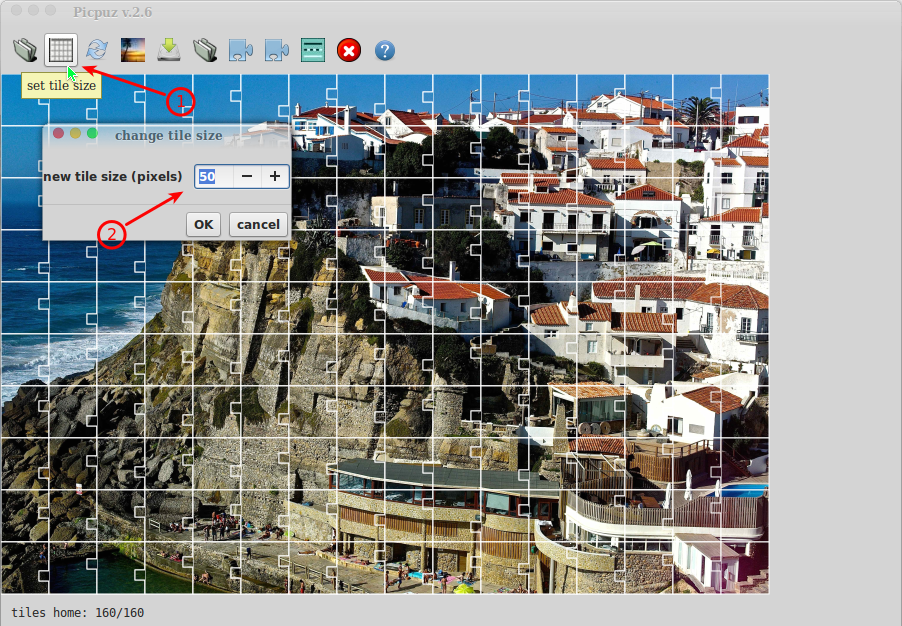Click the blue circular arrows refresh icon

[97, 50]
